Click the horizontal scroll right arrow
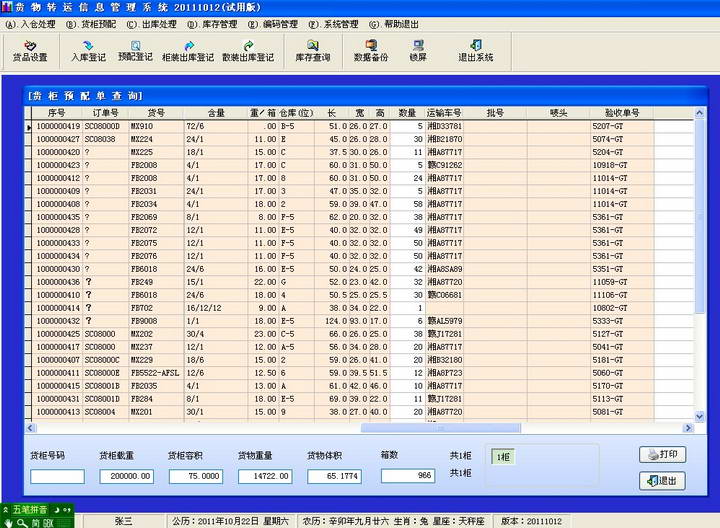This screenshot has height=528, width=720. [x=688, y=428]
